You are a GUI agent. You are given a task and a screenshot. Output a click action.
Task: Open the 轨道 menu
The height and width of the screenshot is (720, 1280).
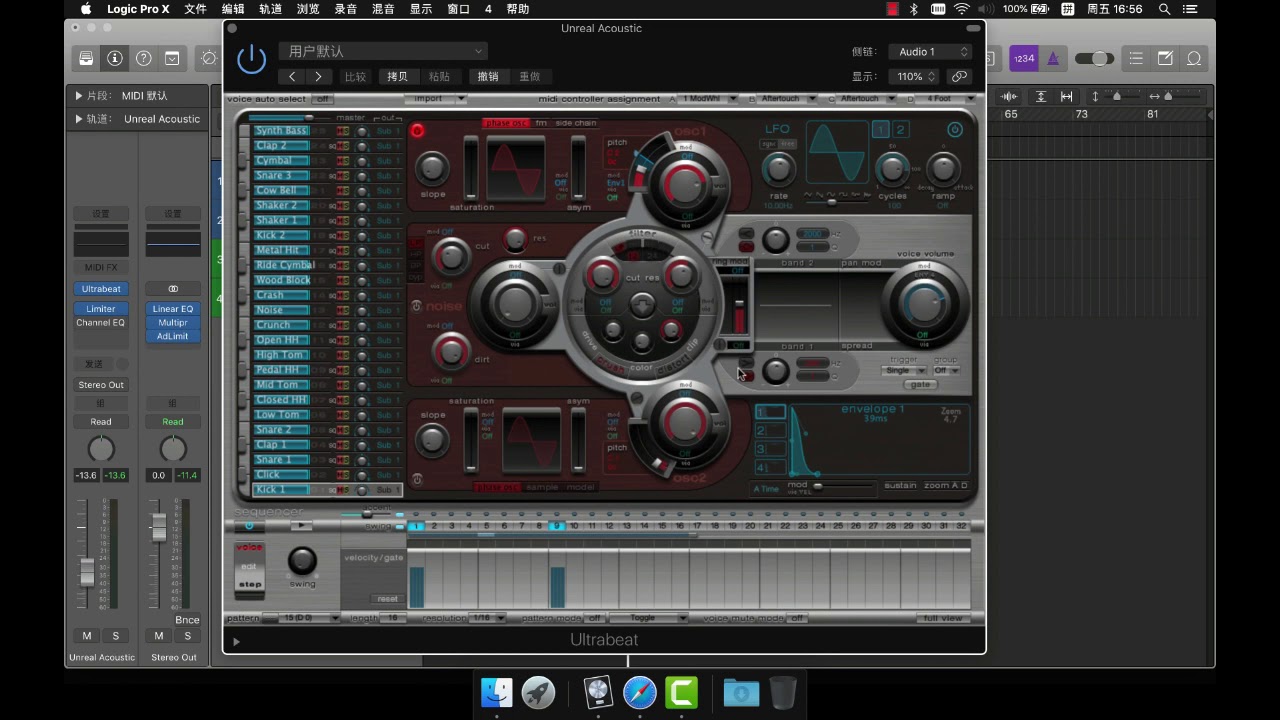[x=270, y=9]
